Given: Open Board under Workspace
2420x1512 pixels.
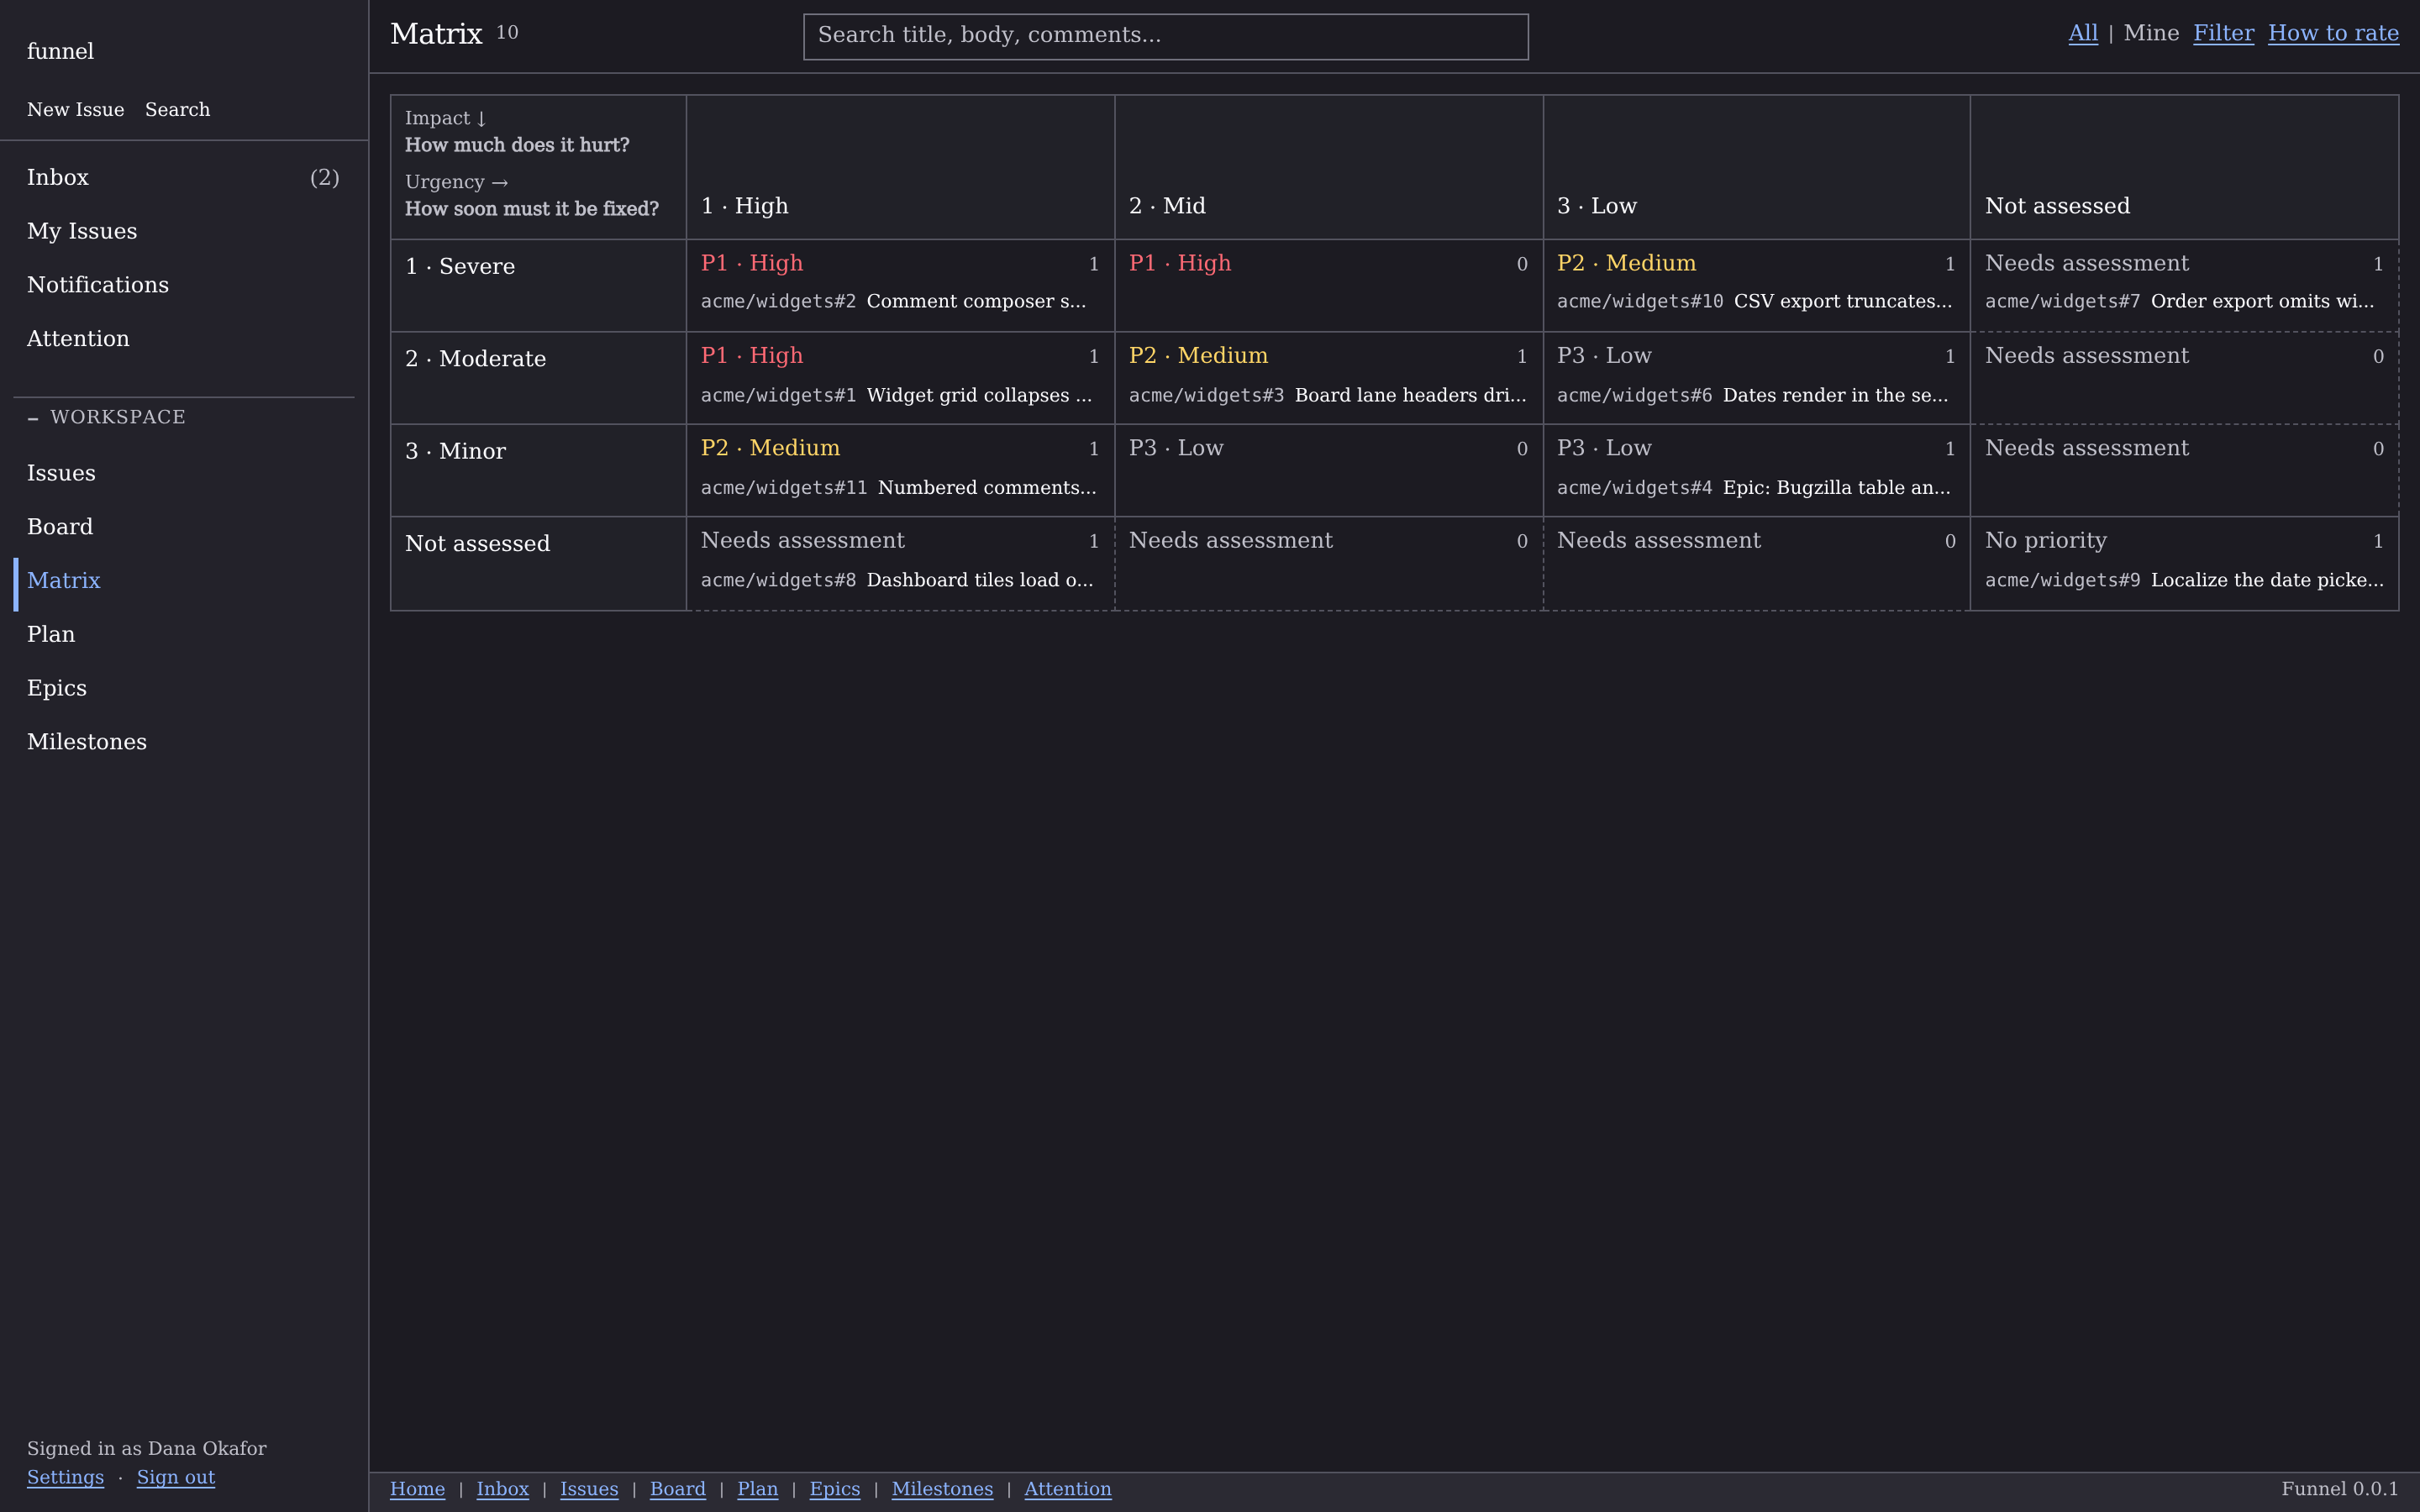Looking at the screenshot, I should [x=183, y=527].
